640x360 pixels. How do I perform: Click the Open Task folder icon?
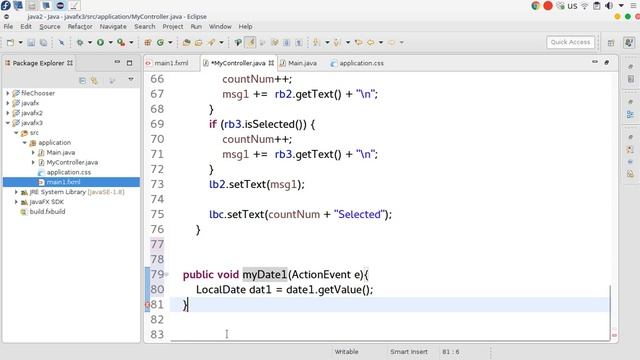click(199, 42)
